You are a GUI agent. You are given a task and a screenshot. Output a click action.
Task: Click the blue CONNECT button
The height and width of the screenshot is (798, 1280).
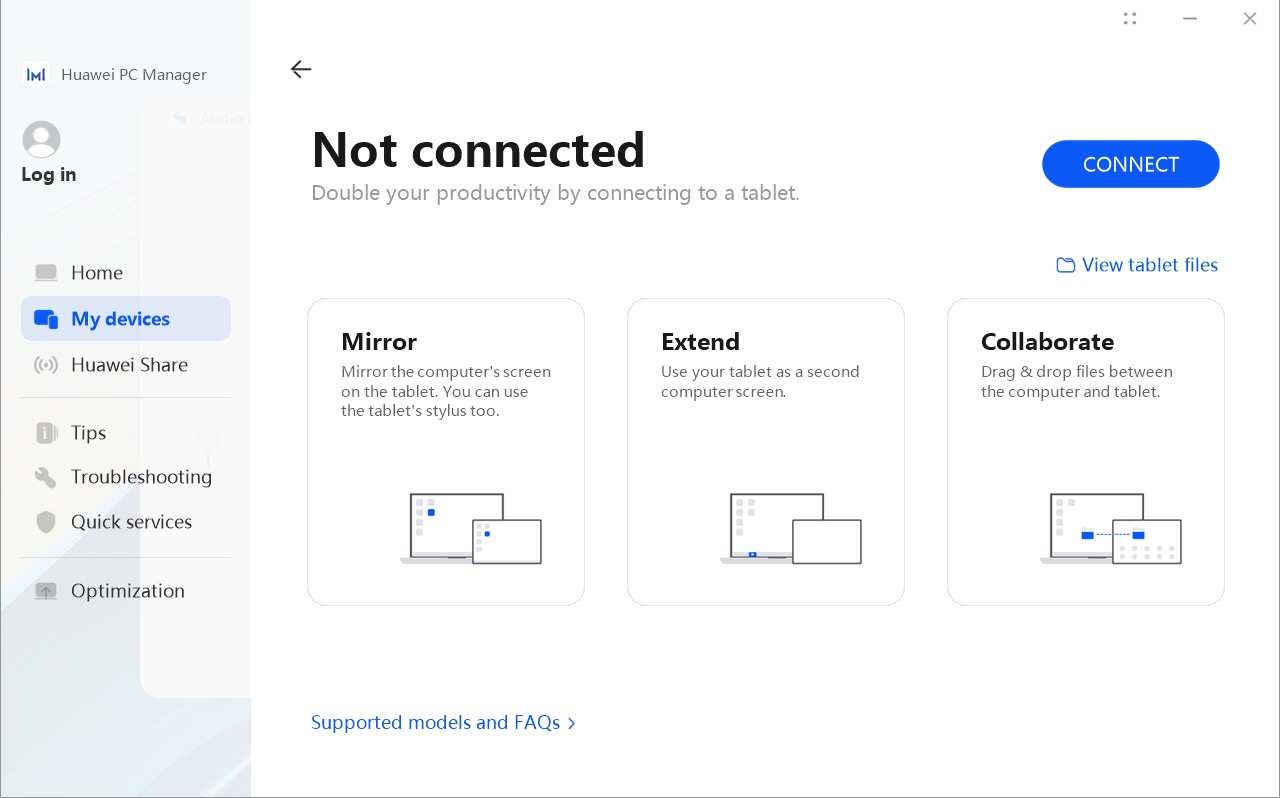coord(1131,164)
